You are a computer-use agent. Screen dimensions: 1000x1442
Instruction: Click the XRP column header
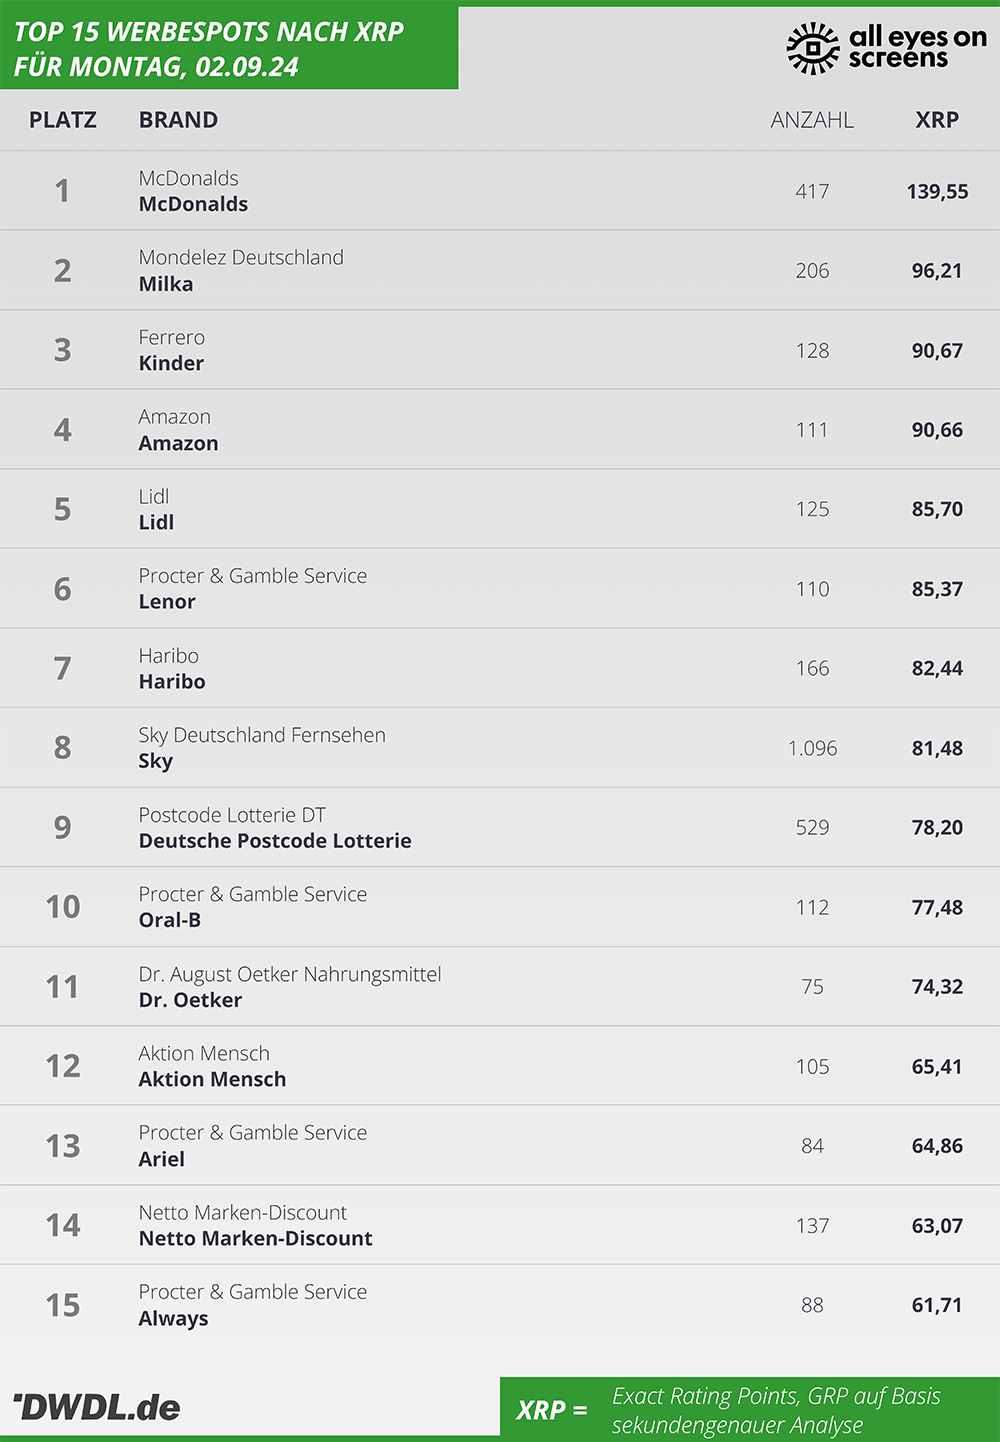coord(937,120)
